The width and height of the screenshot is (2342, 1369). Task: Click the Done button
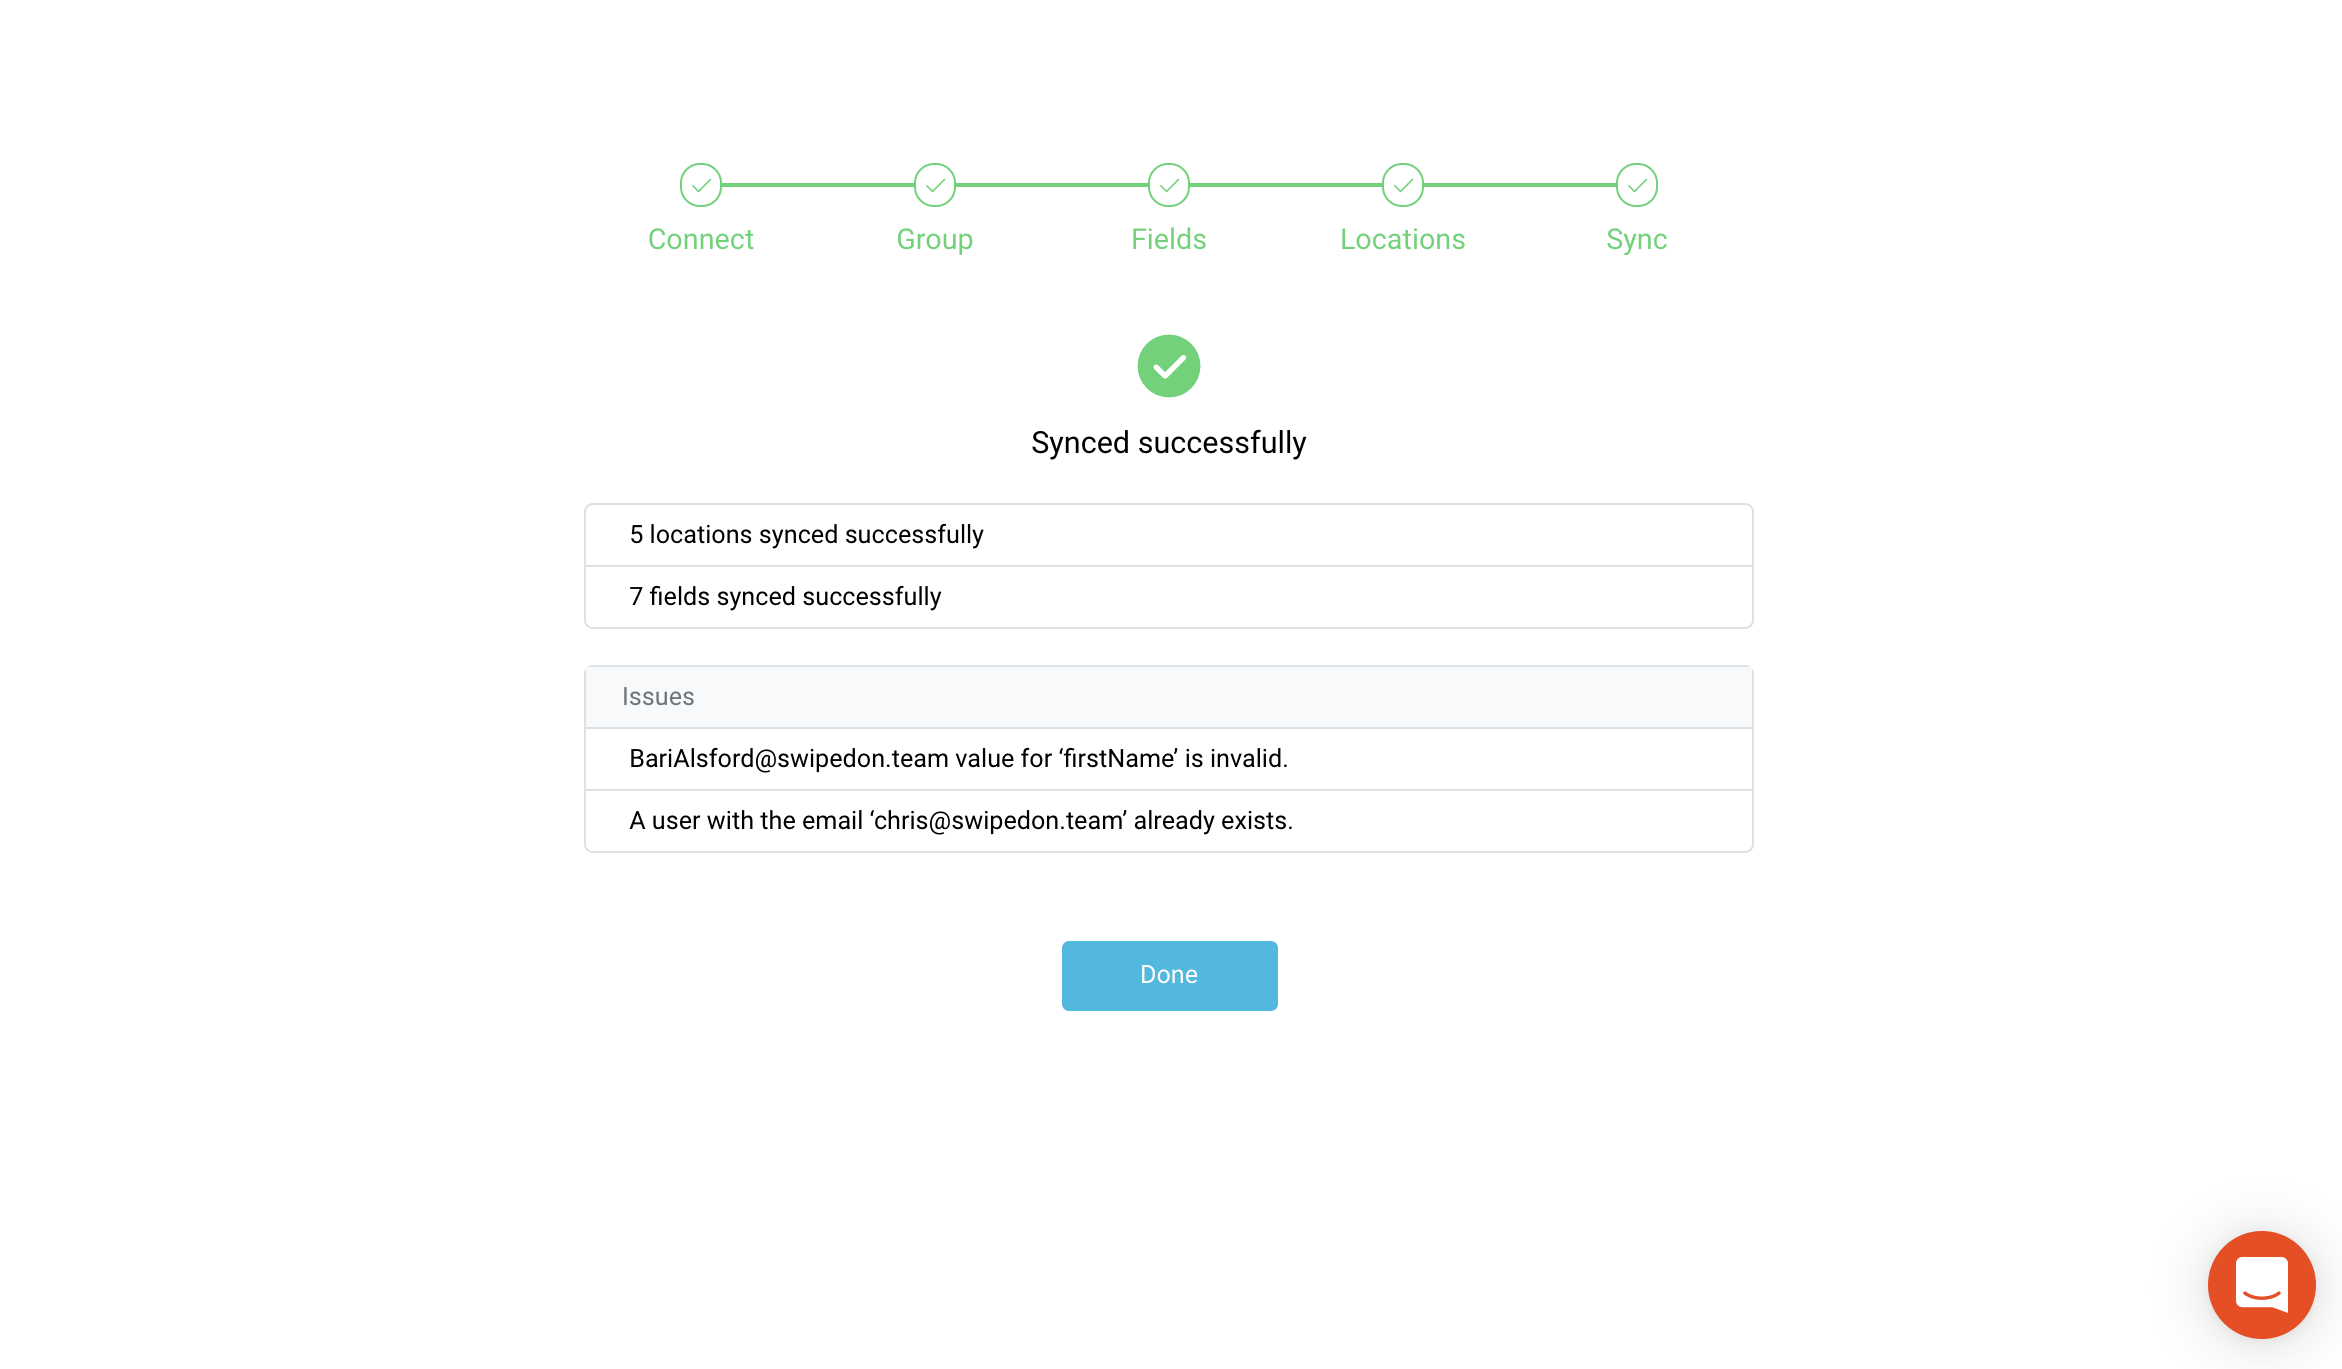click(1170, 975)
